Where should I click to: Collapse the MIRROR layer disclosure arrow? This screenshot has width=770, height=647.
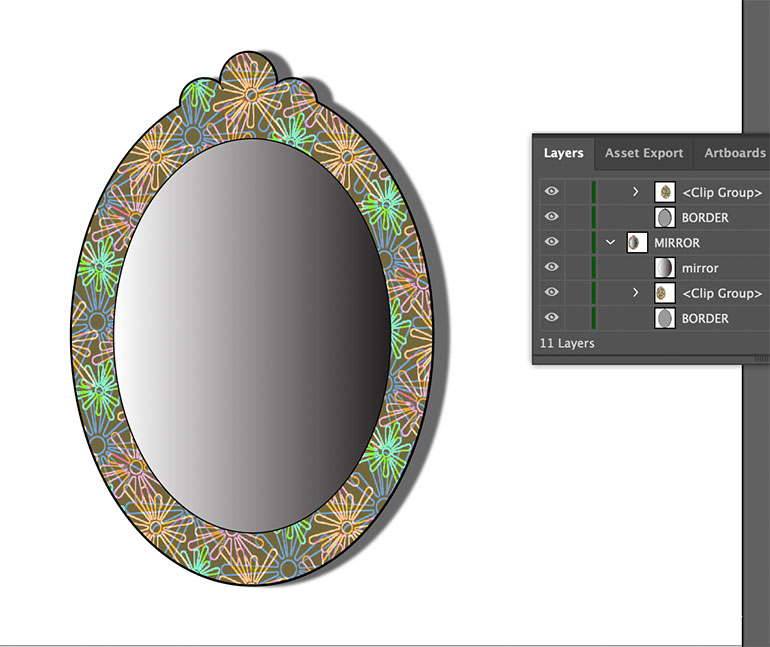[610, 242]
